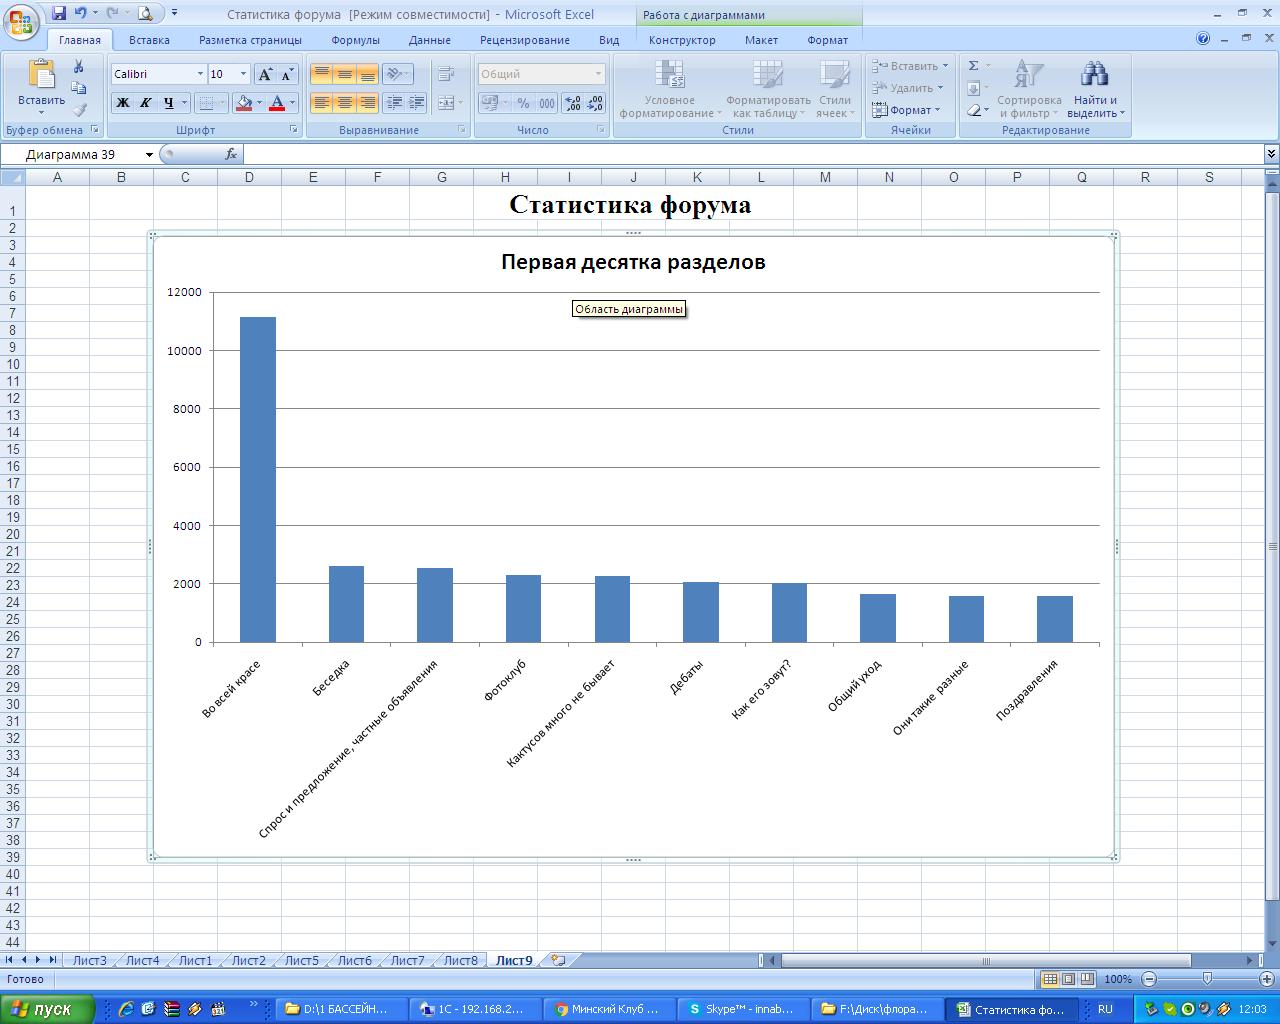
Task: Switch to the Конструктор ribbon tab
Action: tap(681, 40)
